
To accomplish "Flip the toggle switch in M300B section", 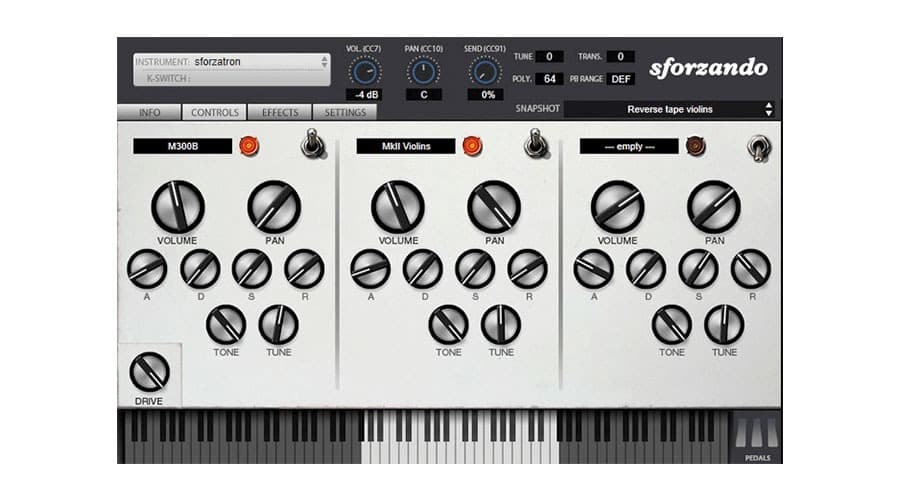I will click(313, 144).
